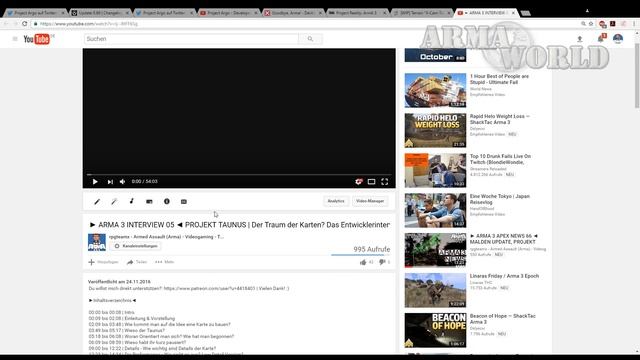Click the video title ARMA 3 INTERVIEW 05
Viewport: 640px width, 360px height.
[240, 225]
